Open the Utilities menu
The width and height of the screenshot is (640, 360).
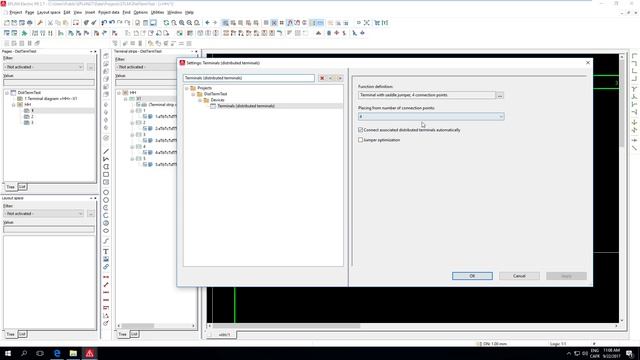coord(157,13)
